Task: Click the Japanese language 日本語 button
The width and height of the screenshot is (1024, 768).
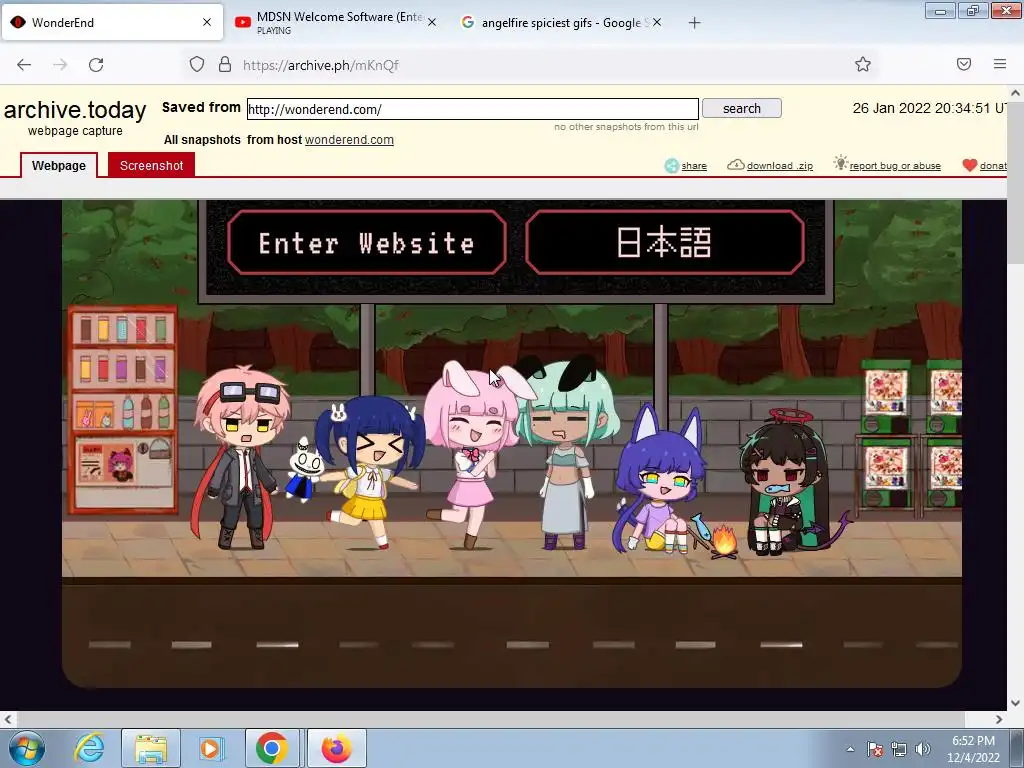Action: [664, 243]
